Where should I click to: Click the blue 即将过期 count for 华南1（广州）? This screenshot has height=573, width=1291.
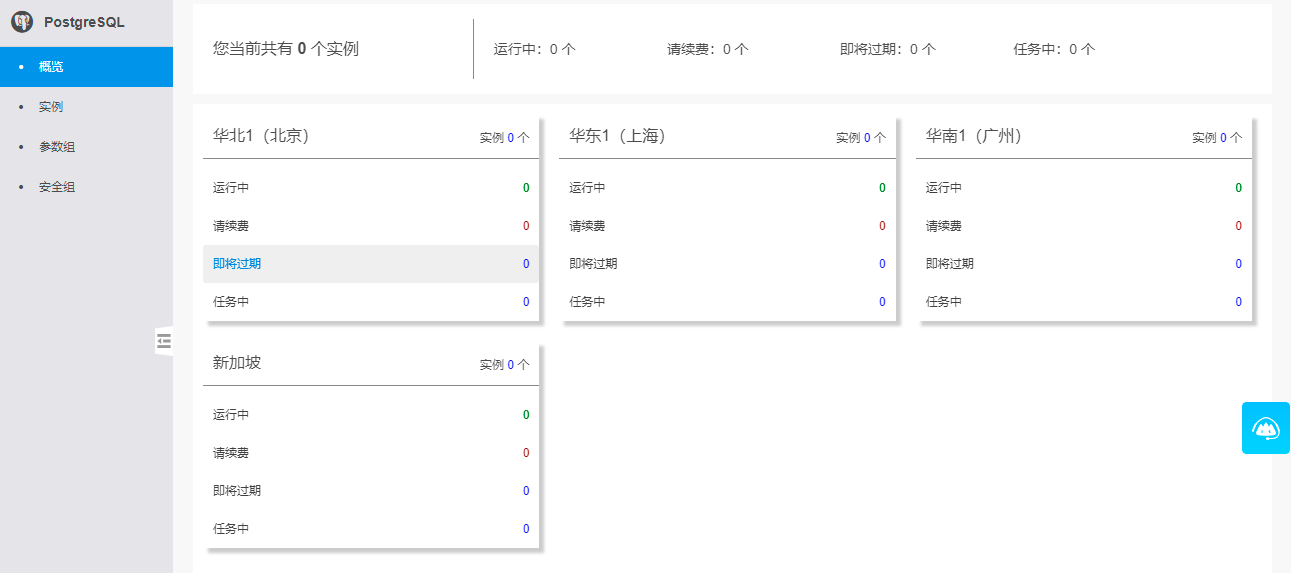[1238, 264]
